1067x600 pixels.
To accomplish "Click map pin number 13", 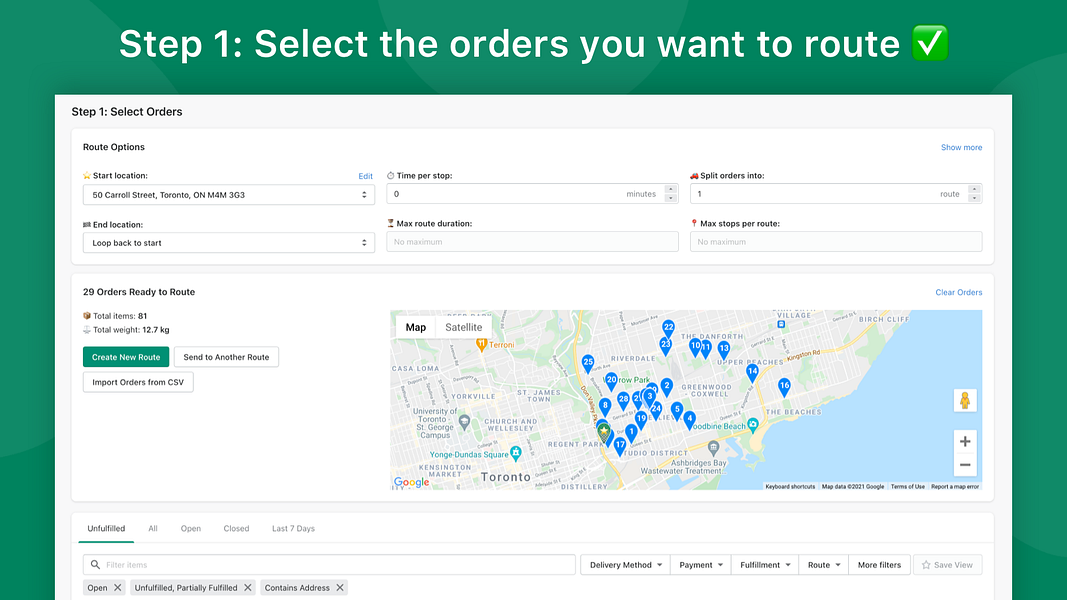I will [723, 350].
